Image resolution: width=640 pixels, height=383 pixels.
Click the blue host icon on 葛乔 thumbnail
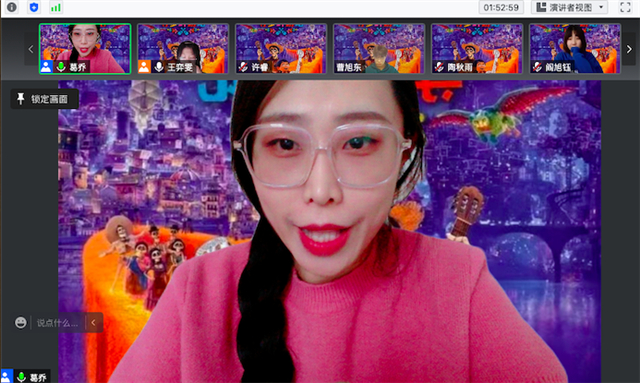[x=46, y=67]
